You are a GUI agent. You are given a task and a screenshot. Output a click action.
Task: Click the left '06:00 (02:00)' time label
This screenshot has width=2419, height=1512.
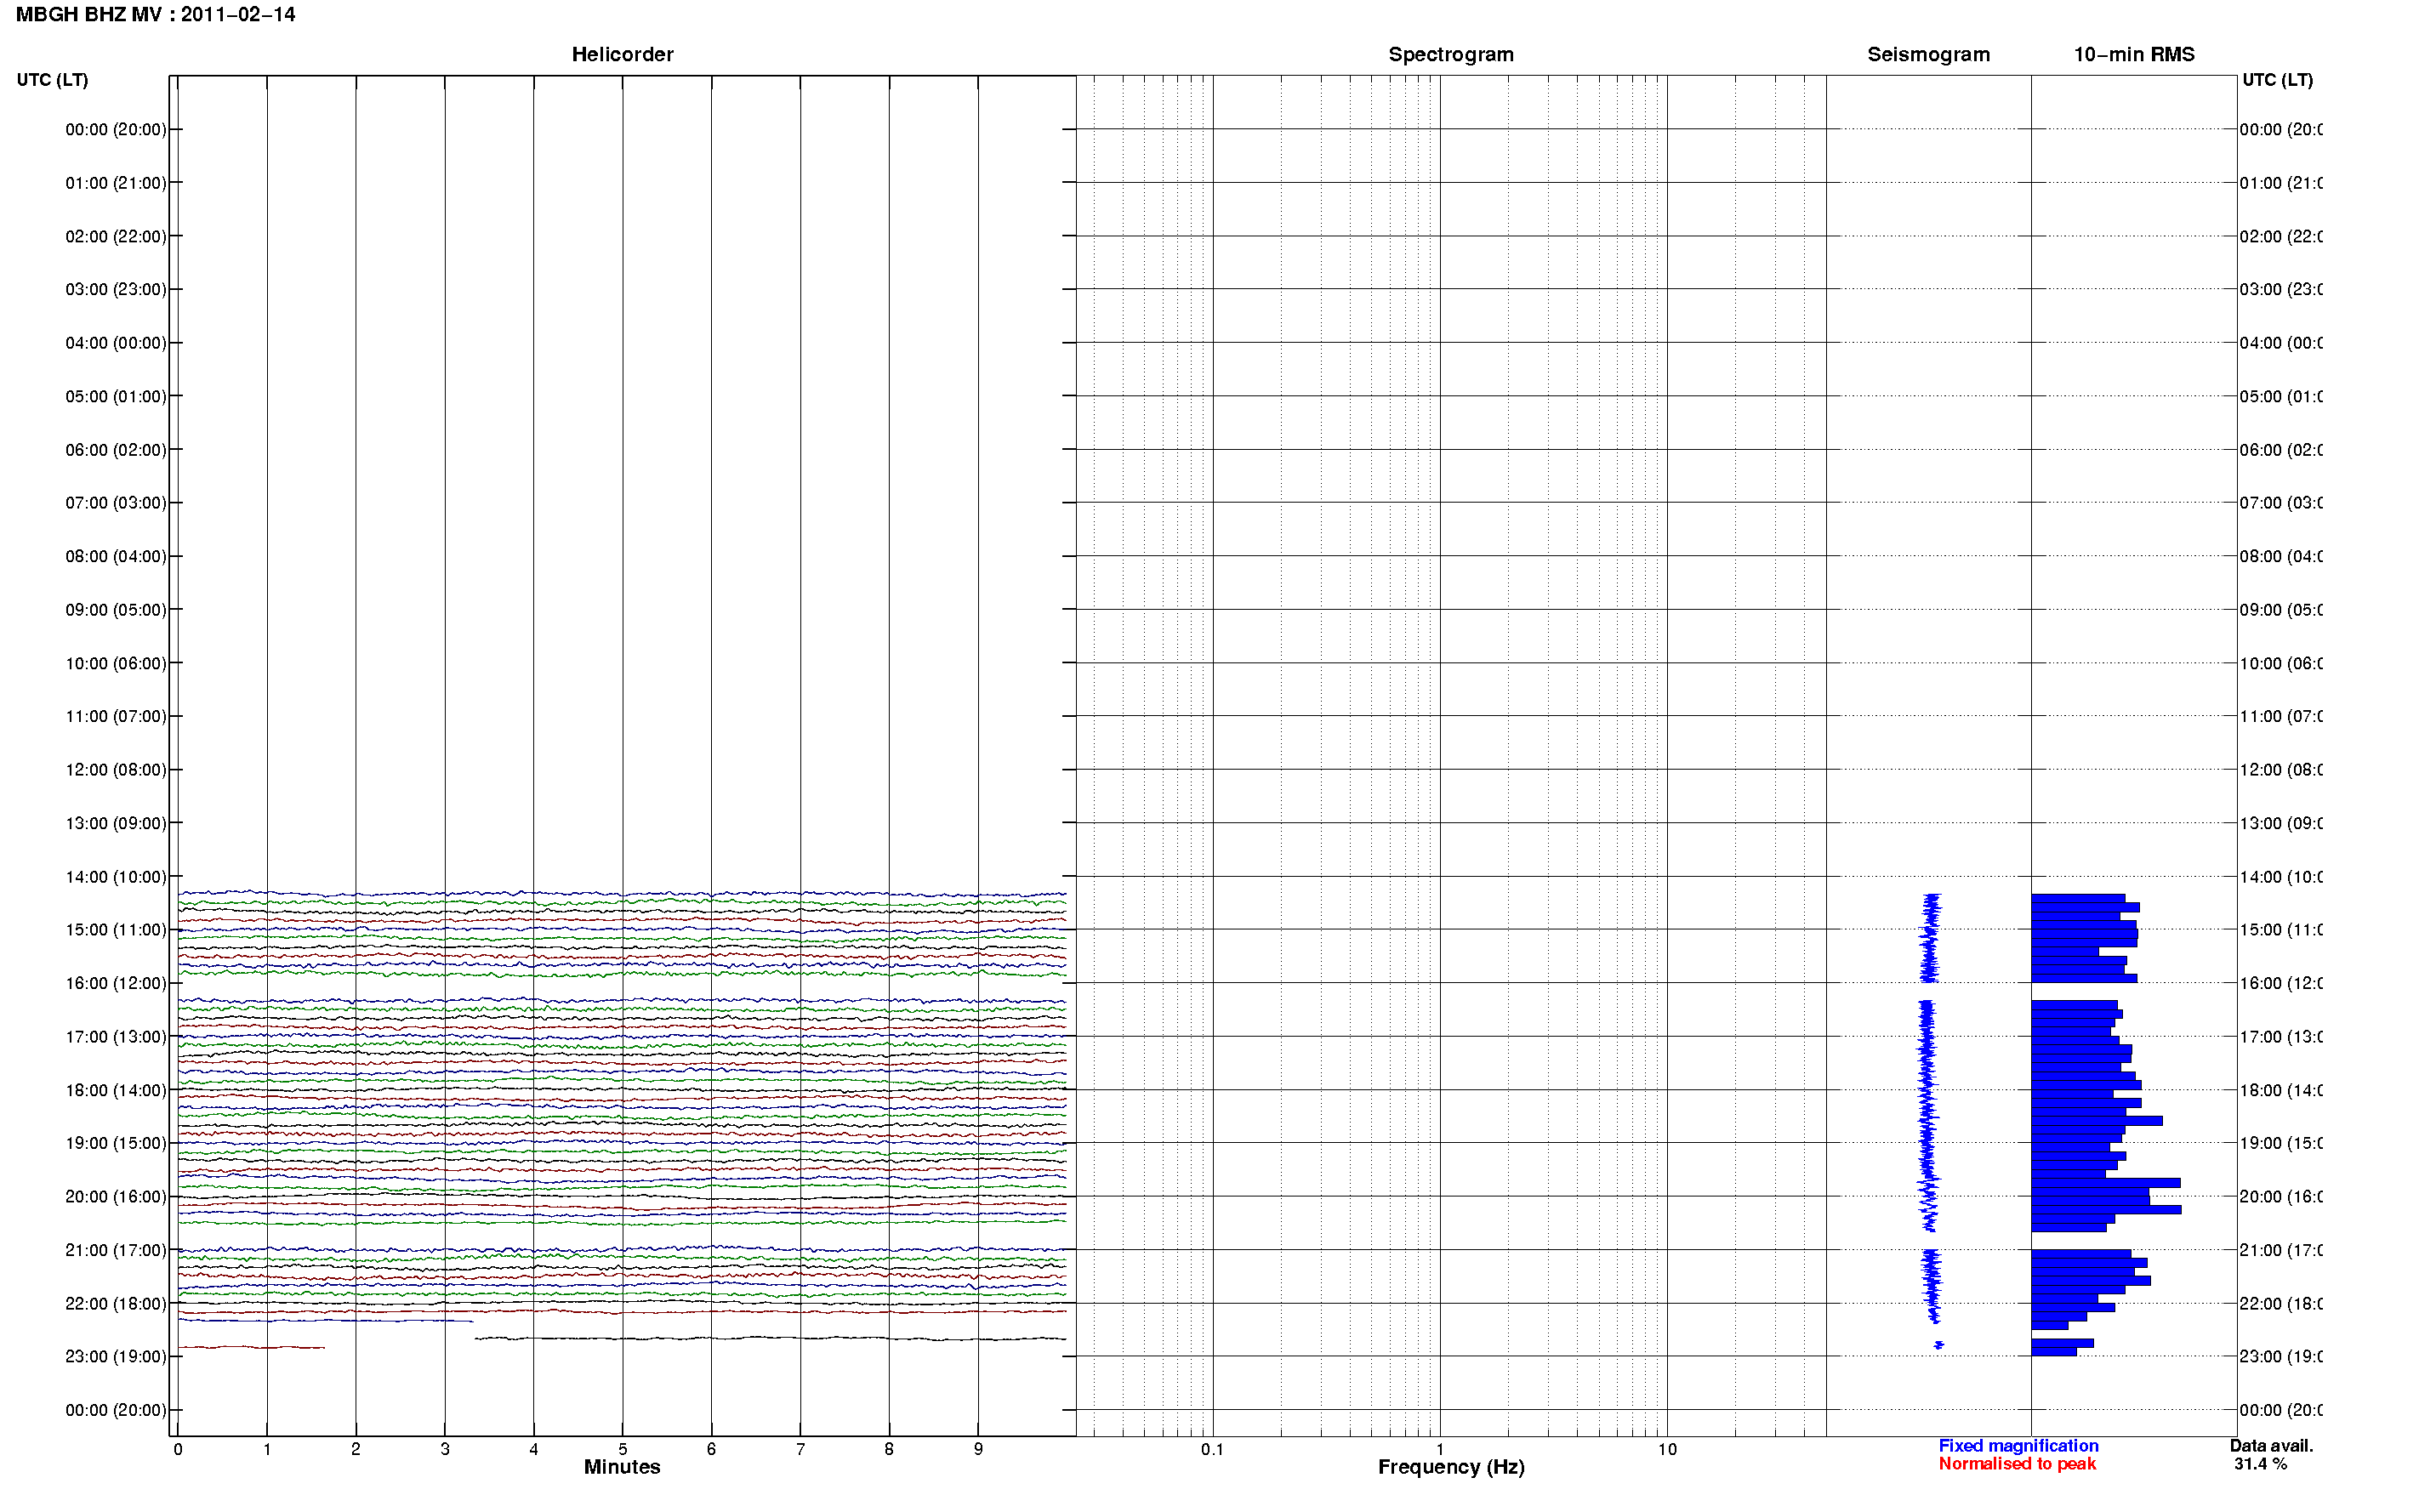116,450
